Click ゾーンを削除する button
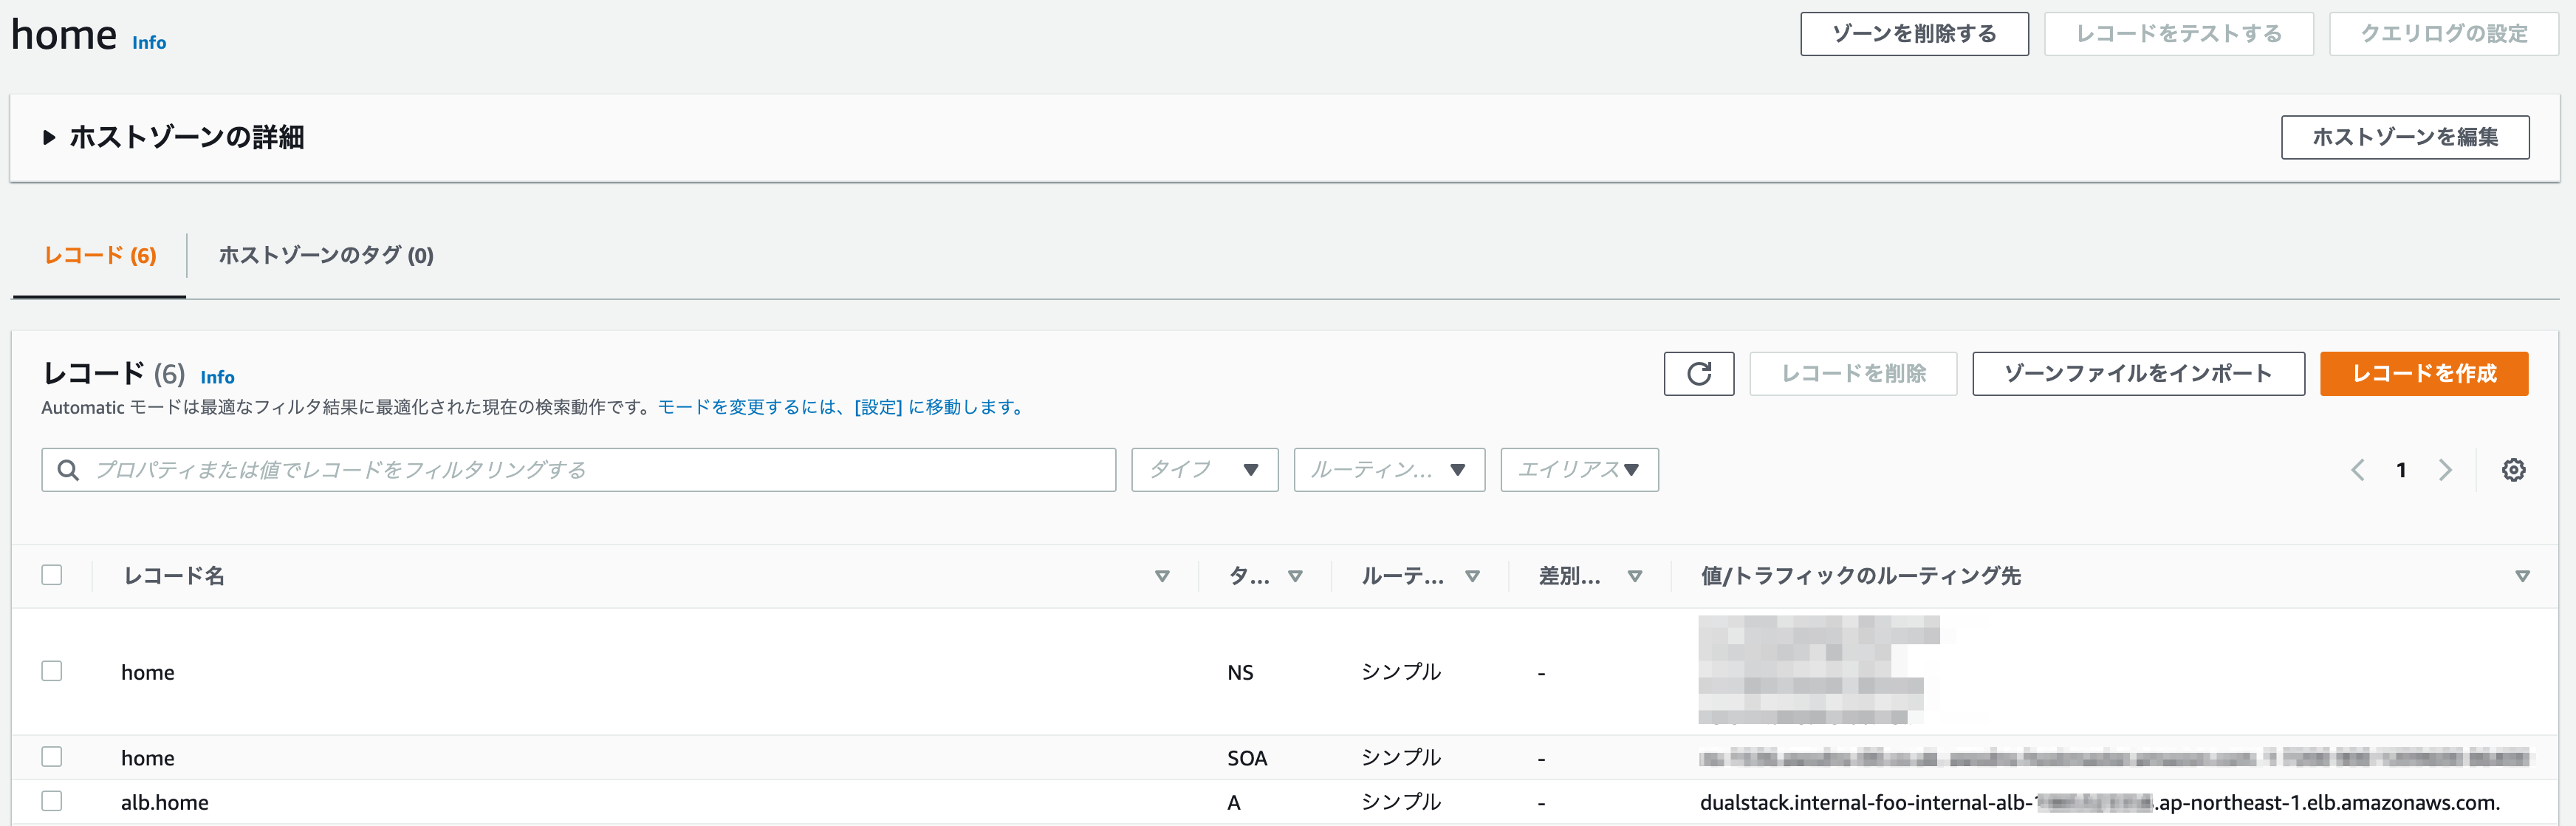2576x826 pixels. 1914,34
